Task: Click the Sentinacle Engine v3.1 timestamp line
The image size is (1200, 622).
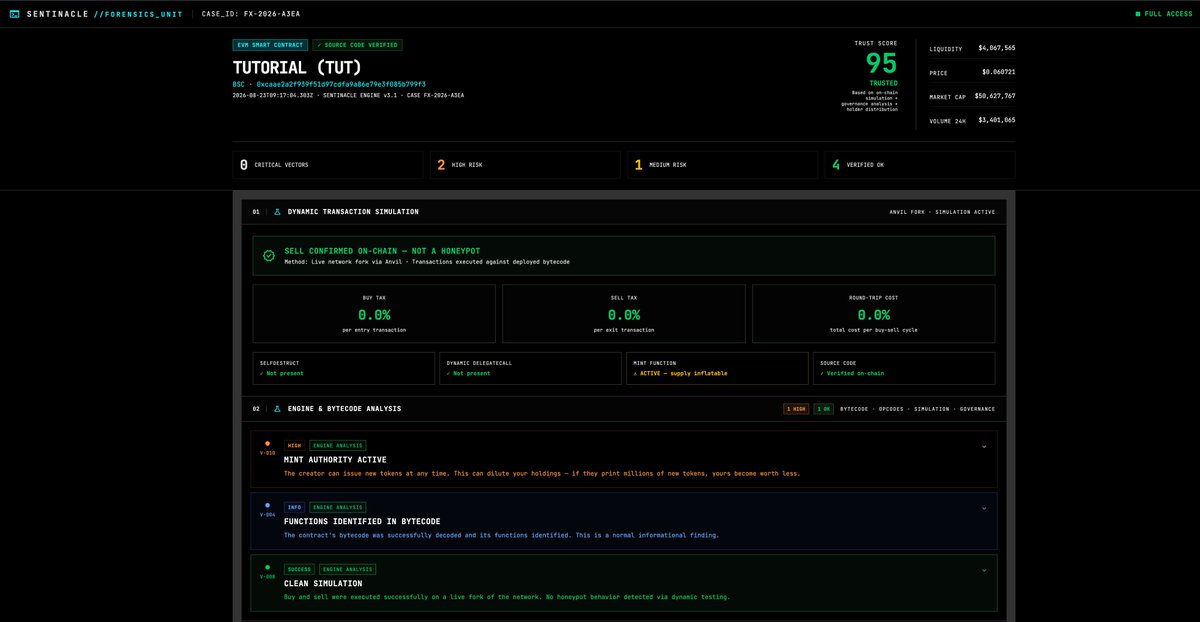Action: tap(348, 95)
